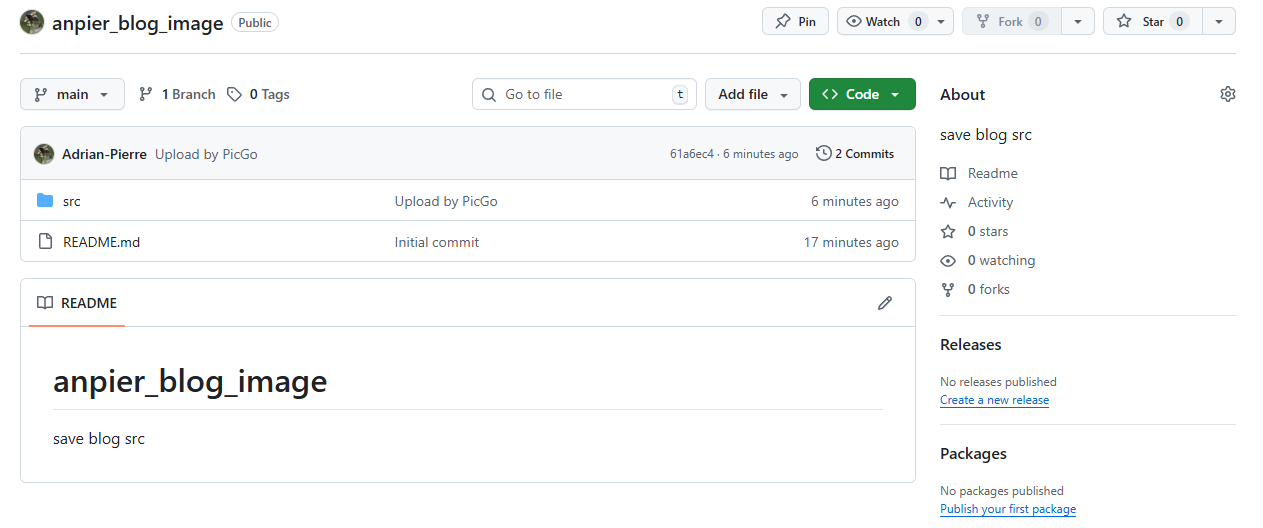The width and height of the screenshot is (1263, 528).
Task: Click the blue src folder icon
Action: (x=45, y=201)
